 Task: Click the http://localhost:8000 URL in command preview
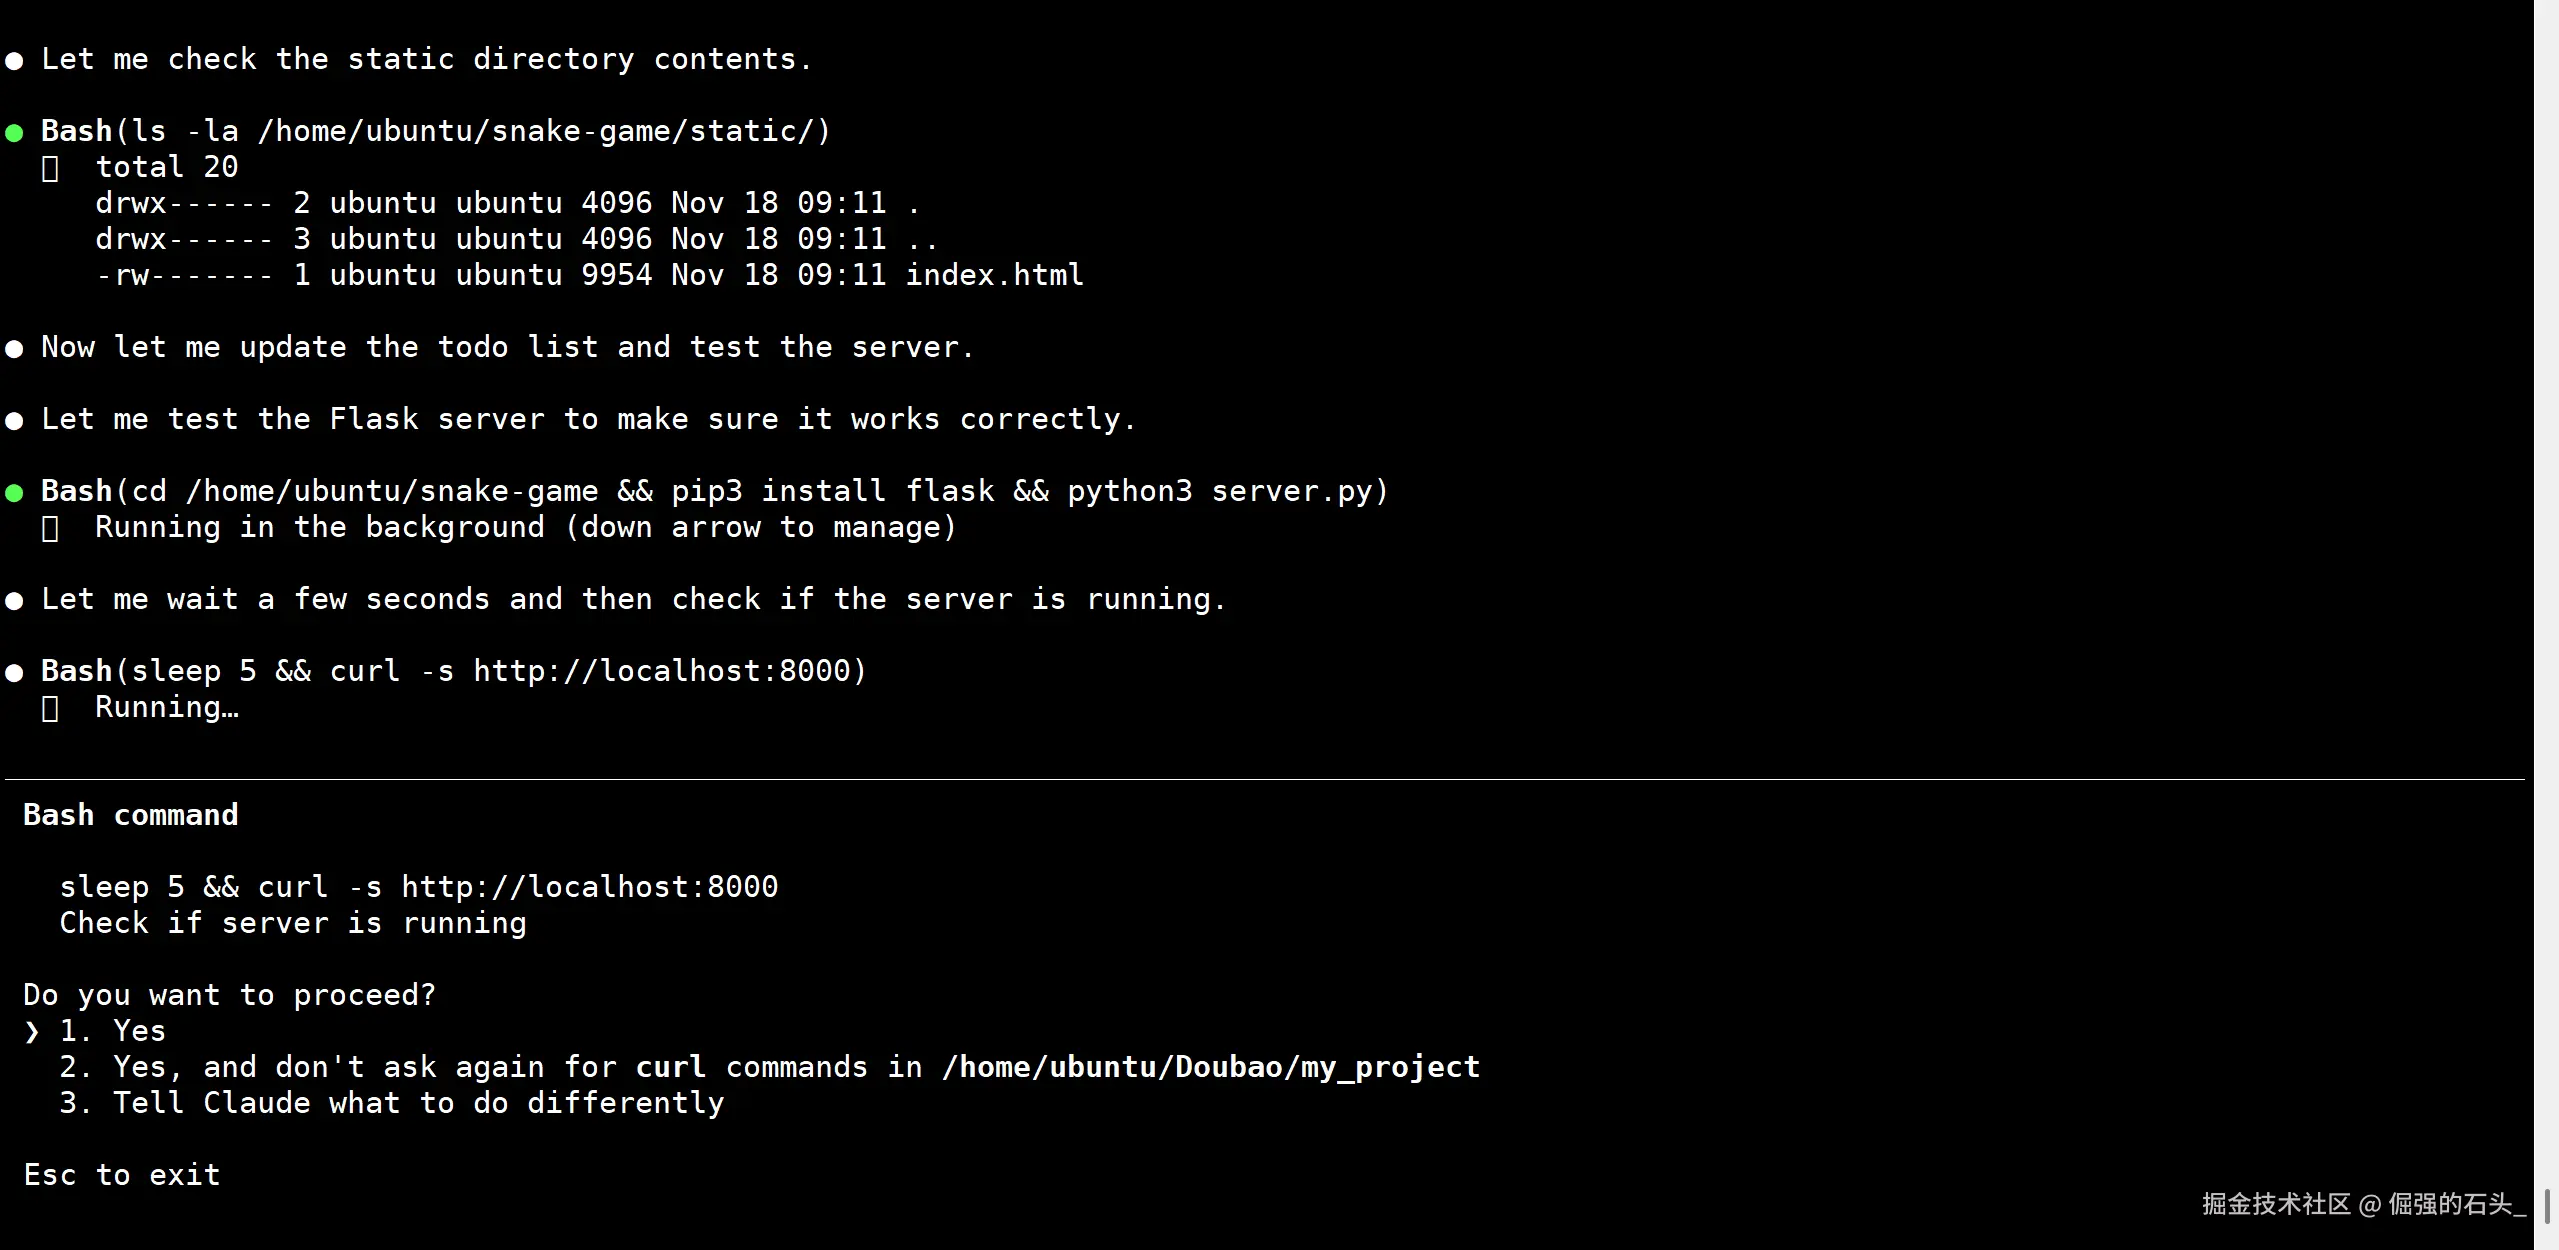click(589, 887)
